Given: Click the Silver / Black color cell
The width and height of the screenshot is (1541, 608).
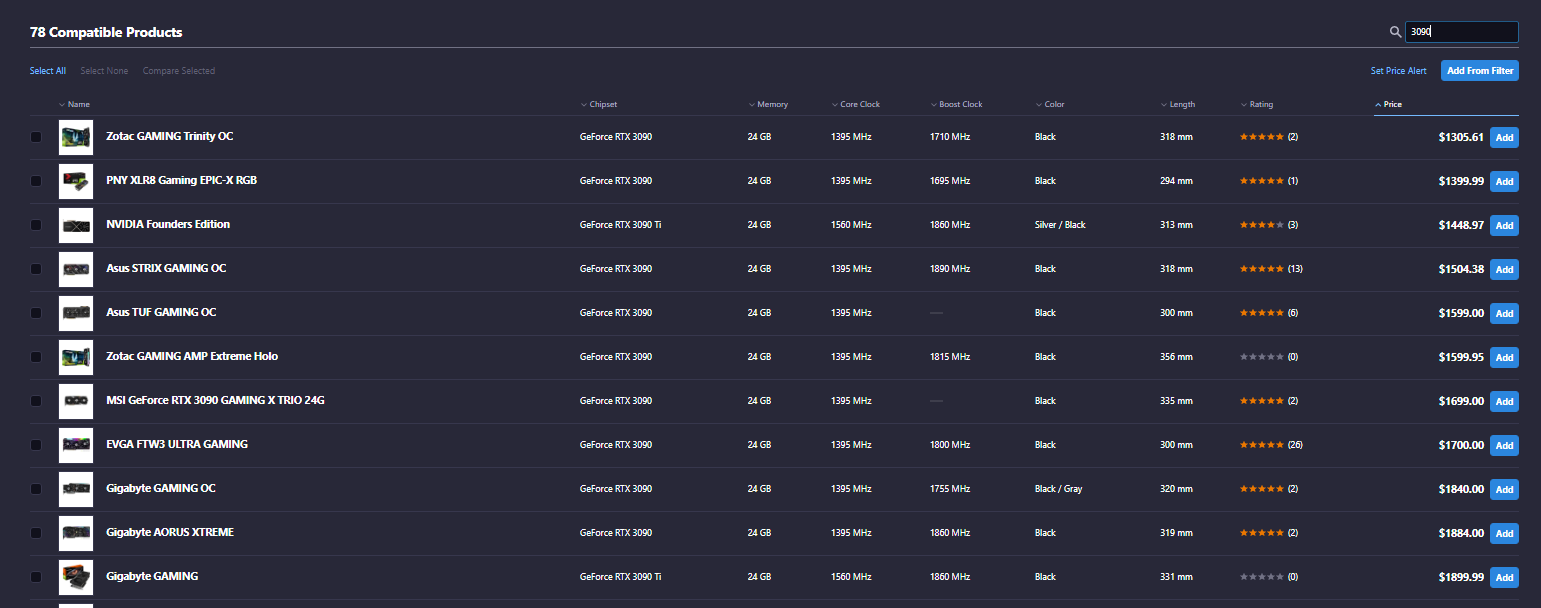Looking at the screenshot, I should 1060,225.
